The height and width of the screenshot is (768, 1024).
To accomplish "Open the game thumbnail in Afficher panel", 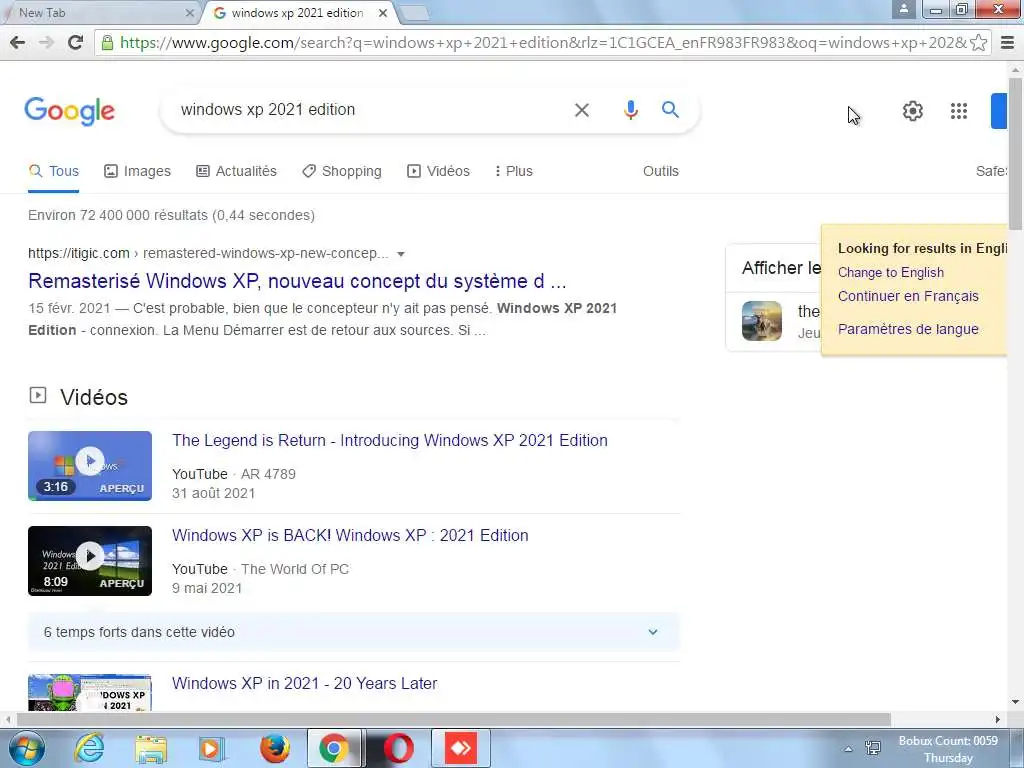I will (761, 321).
